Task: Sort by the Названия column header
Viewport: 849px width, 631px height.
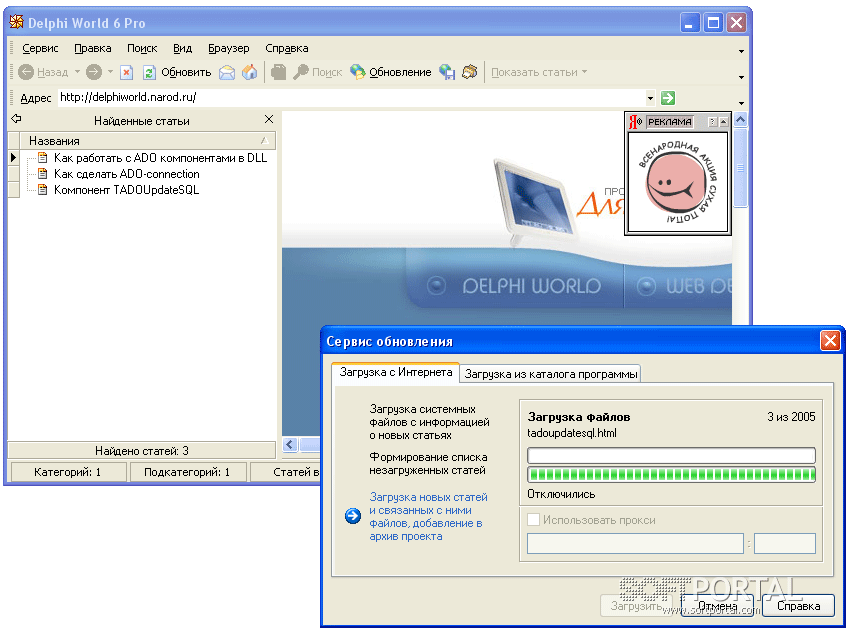Action: click(147, 141)
